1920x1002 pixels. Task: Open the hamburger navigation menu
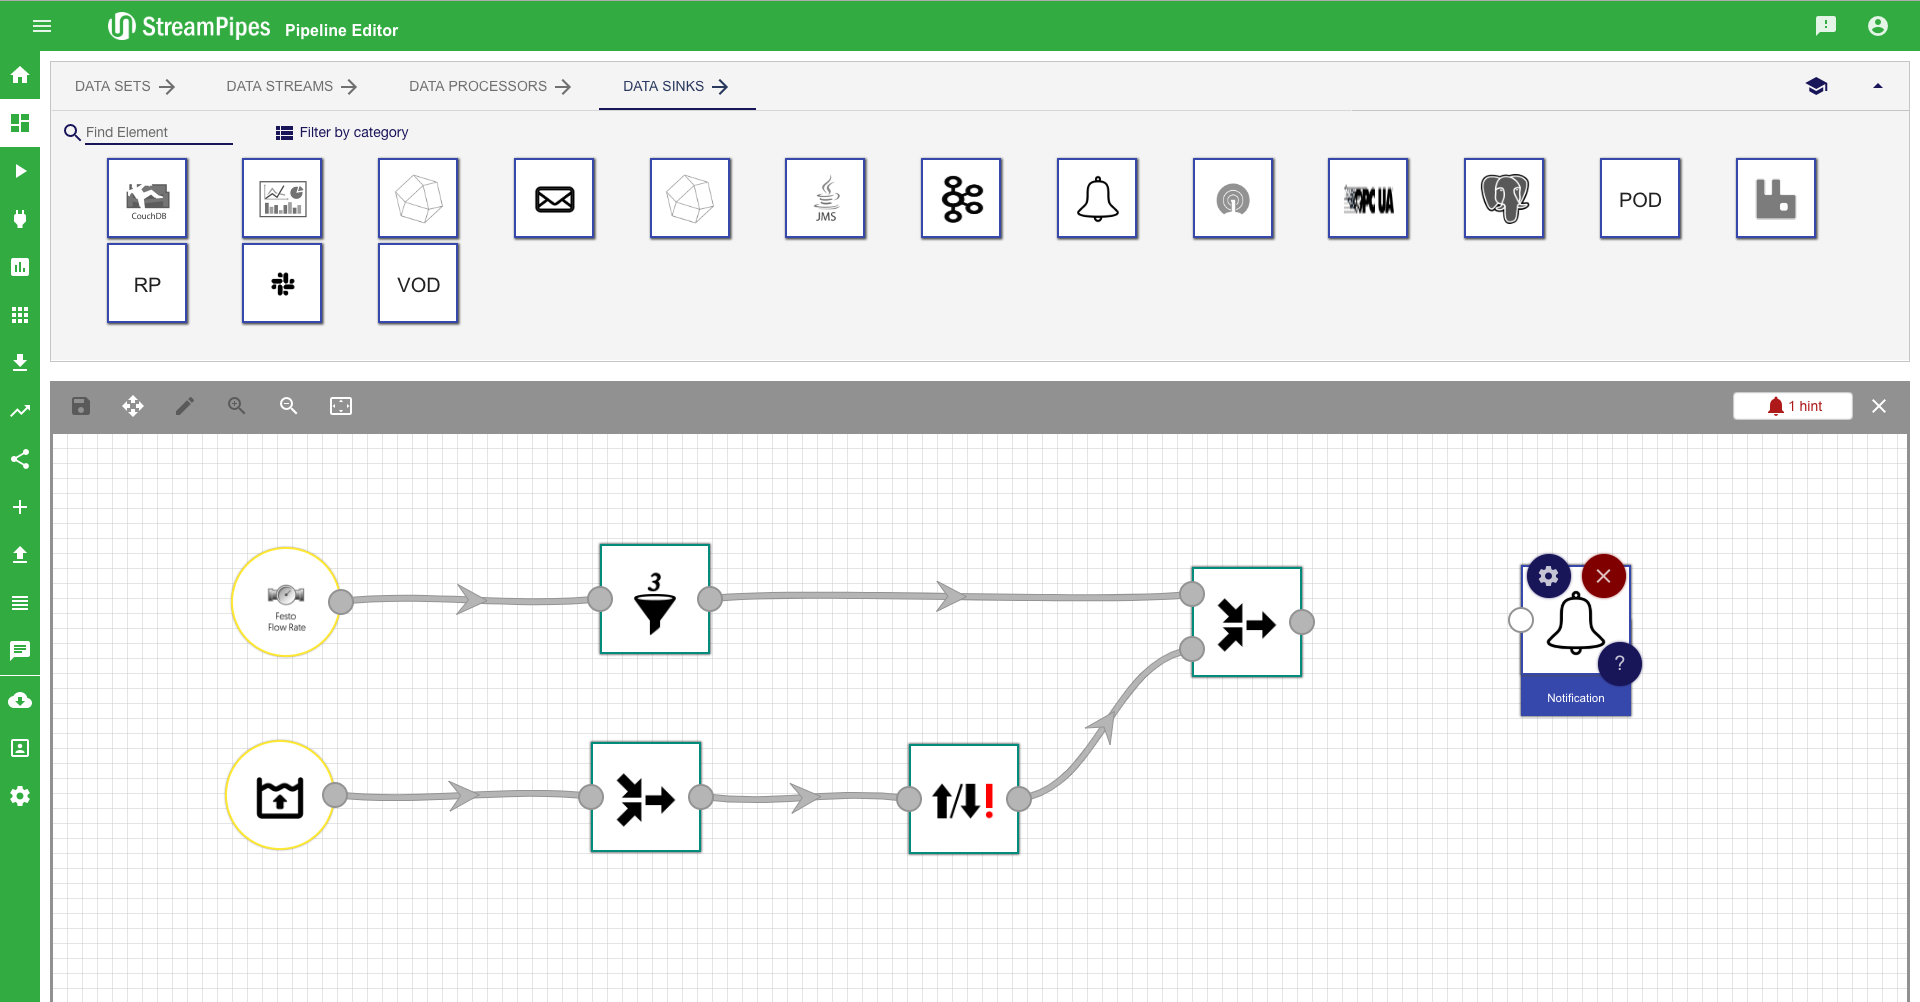(42, 26)
